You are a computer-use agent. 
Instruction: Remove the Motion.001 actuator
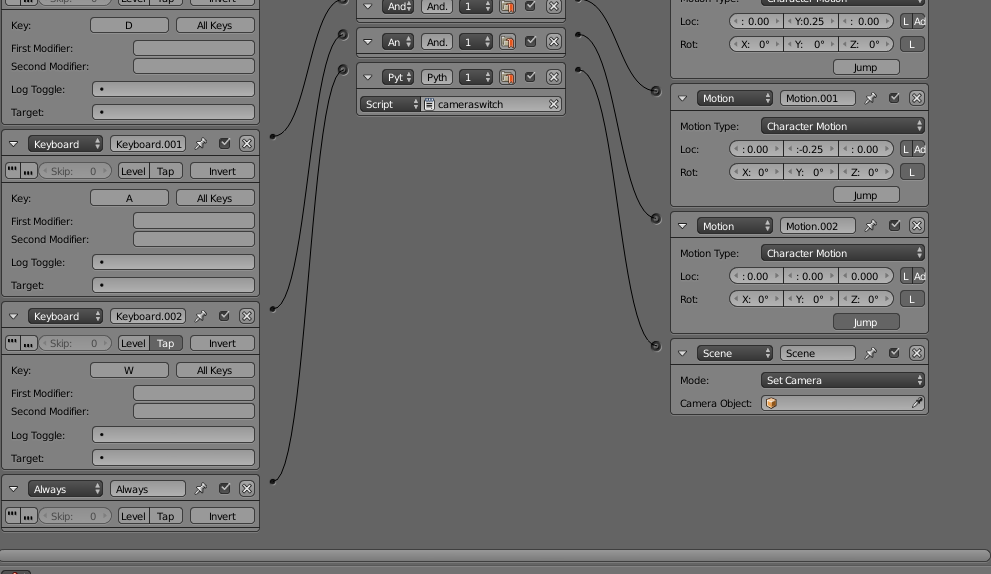point(916,98)
